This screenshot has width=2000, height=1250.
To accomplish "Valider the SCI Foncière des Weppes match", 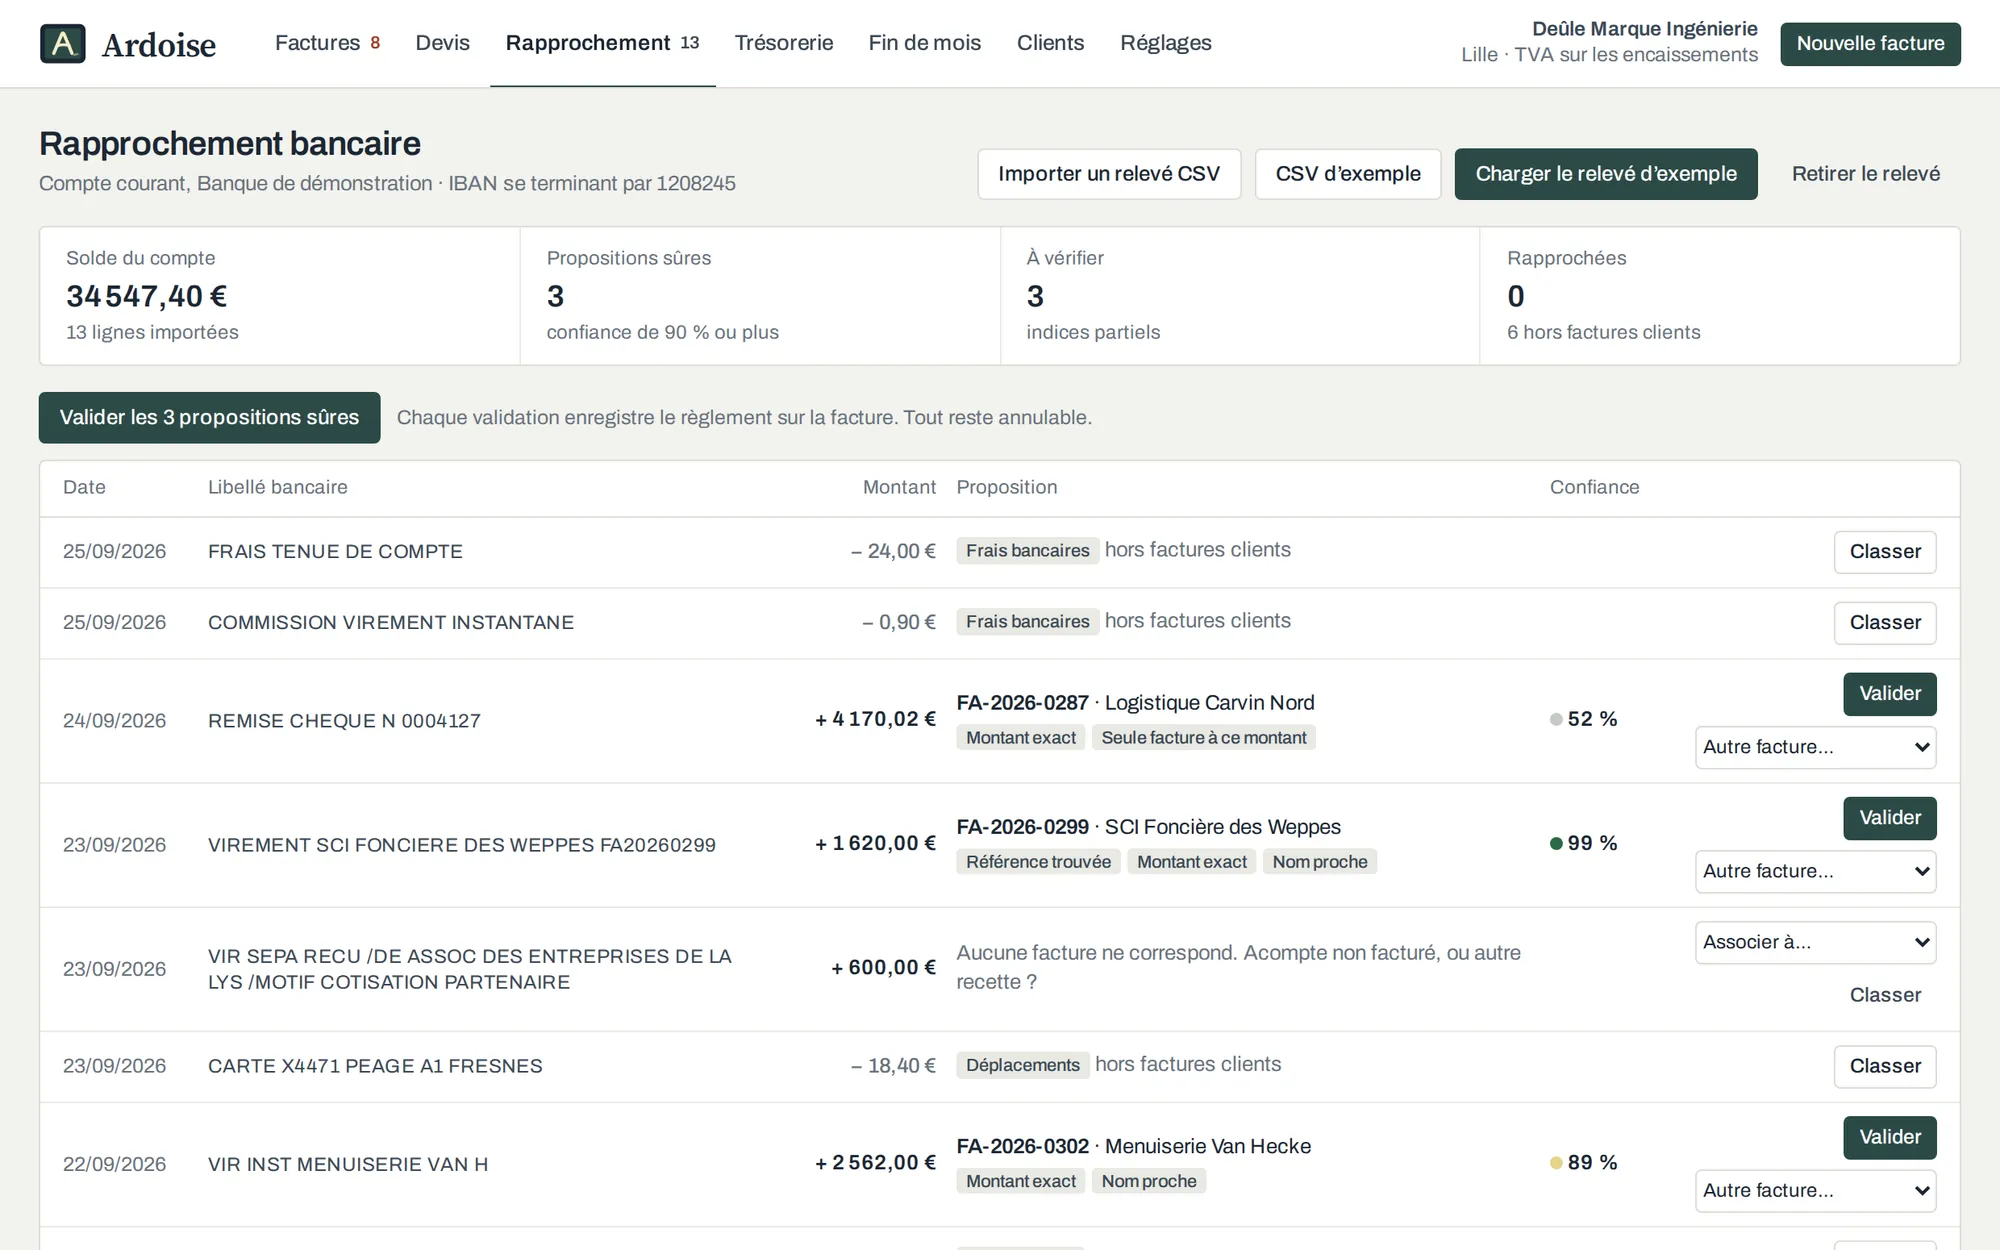I will [x=1890, y=818].
